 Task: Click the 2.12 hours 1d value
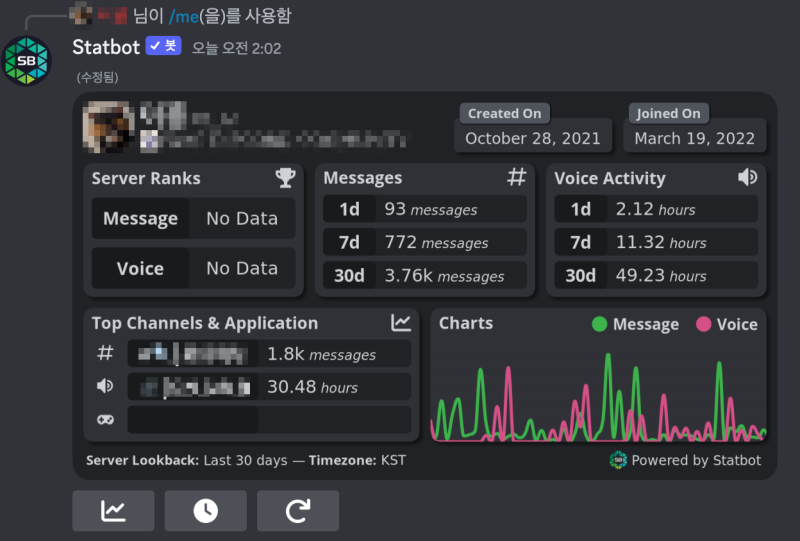tap(656, 209)
